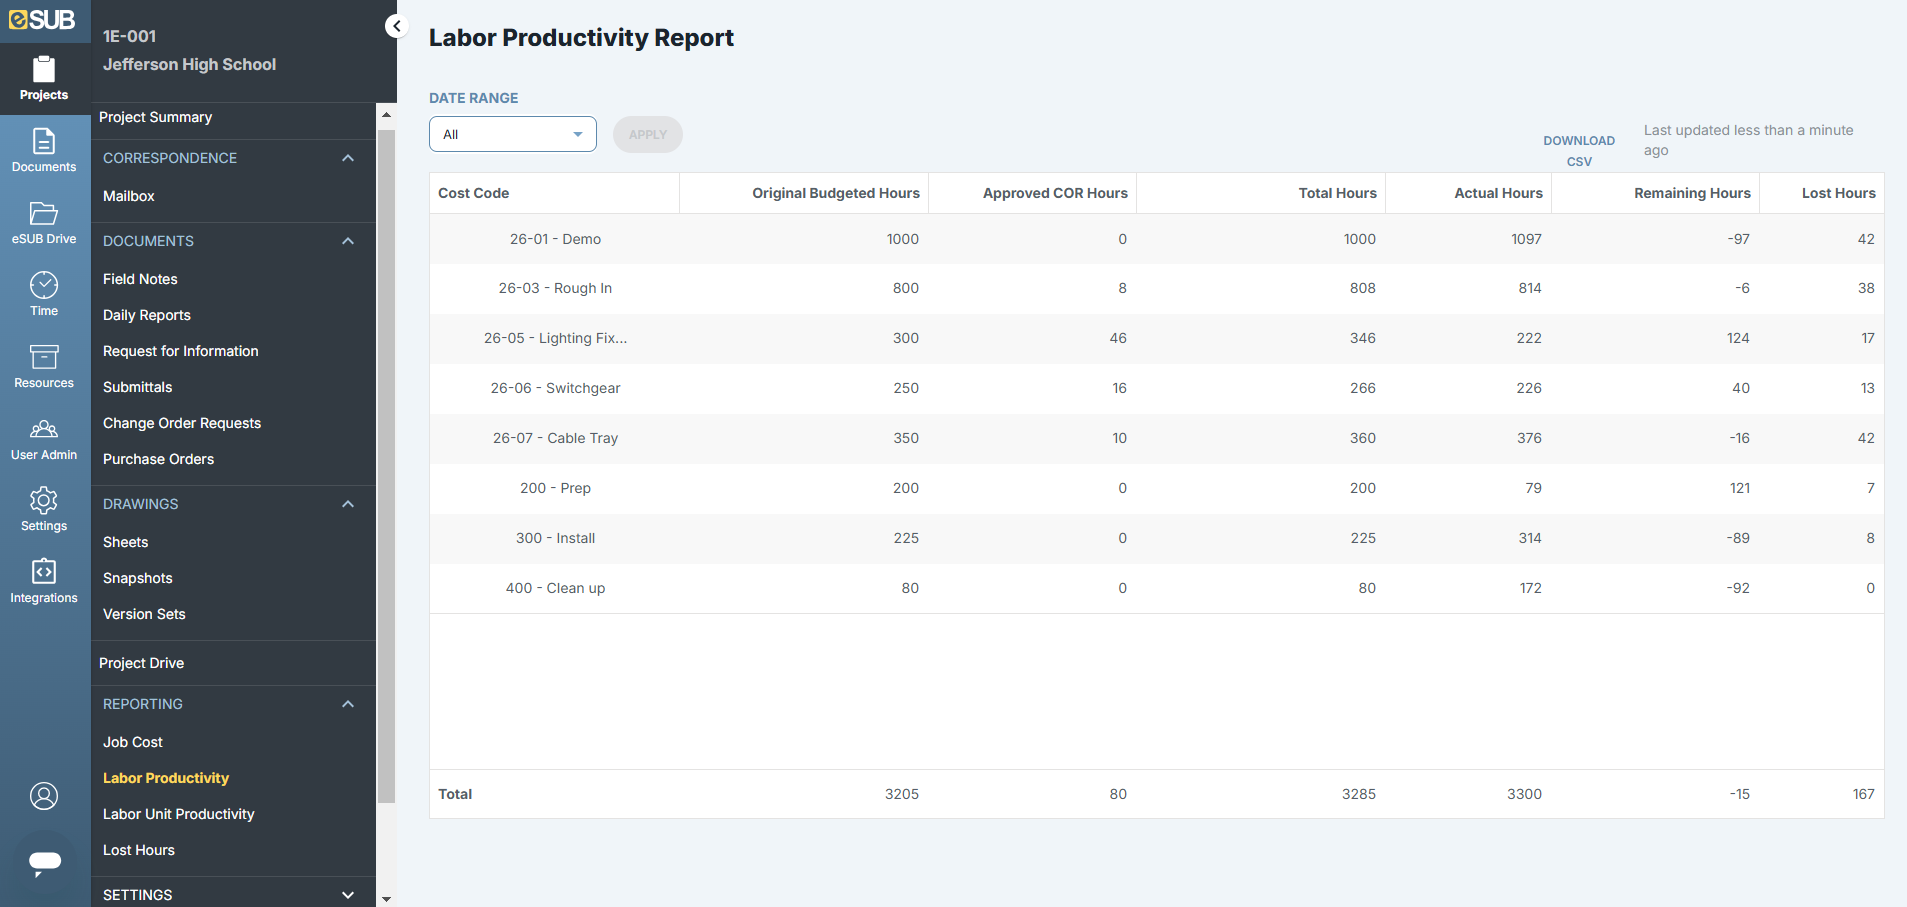Open the Integrations icon
This screenshot has height=907, width=1907.
[x=43, y=580]
